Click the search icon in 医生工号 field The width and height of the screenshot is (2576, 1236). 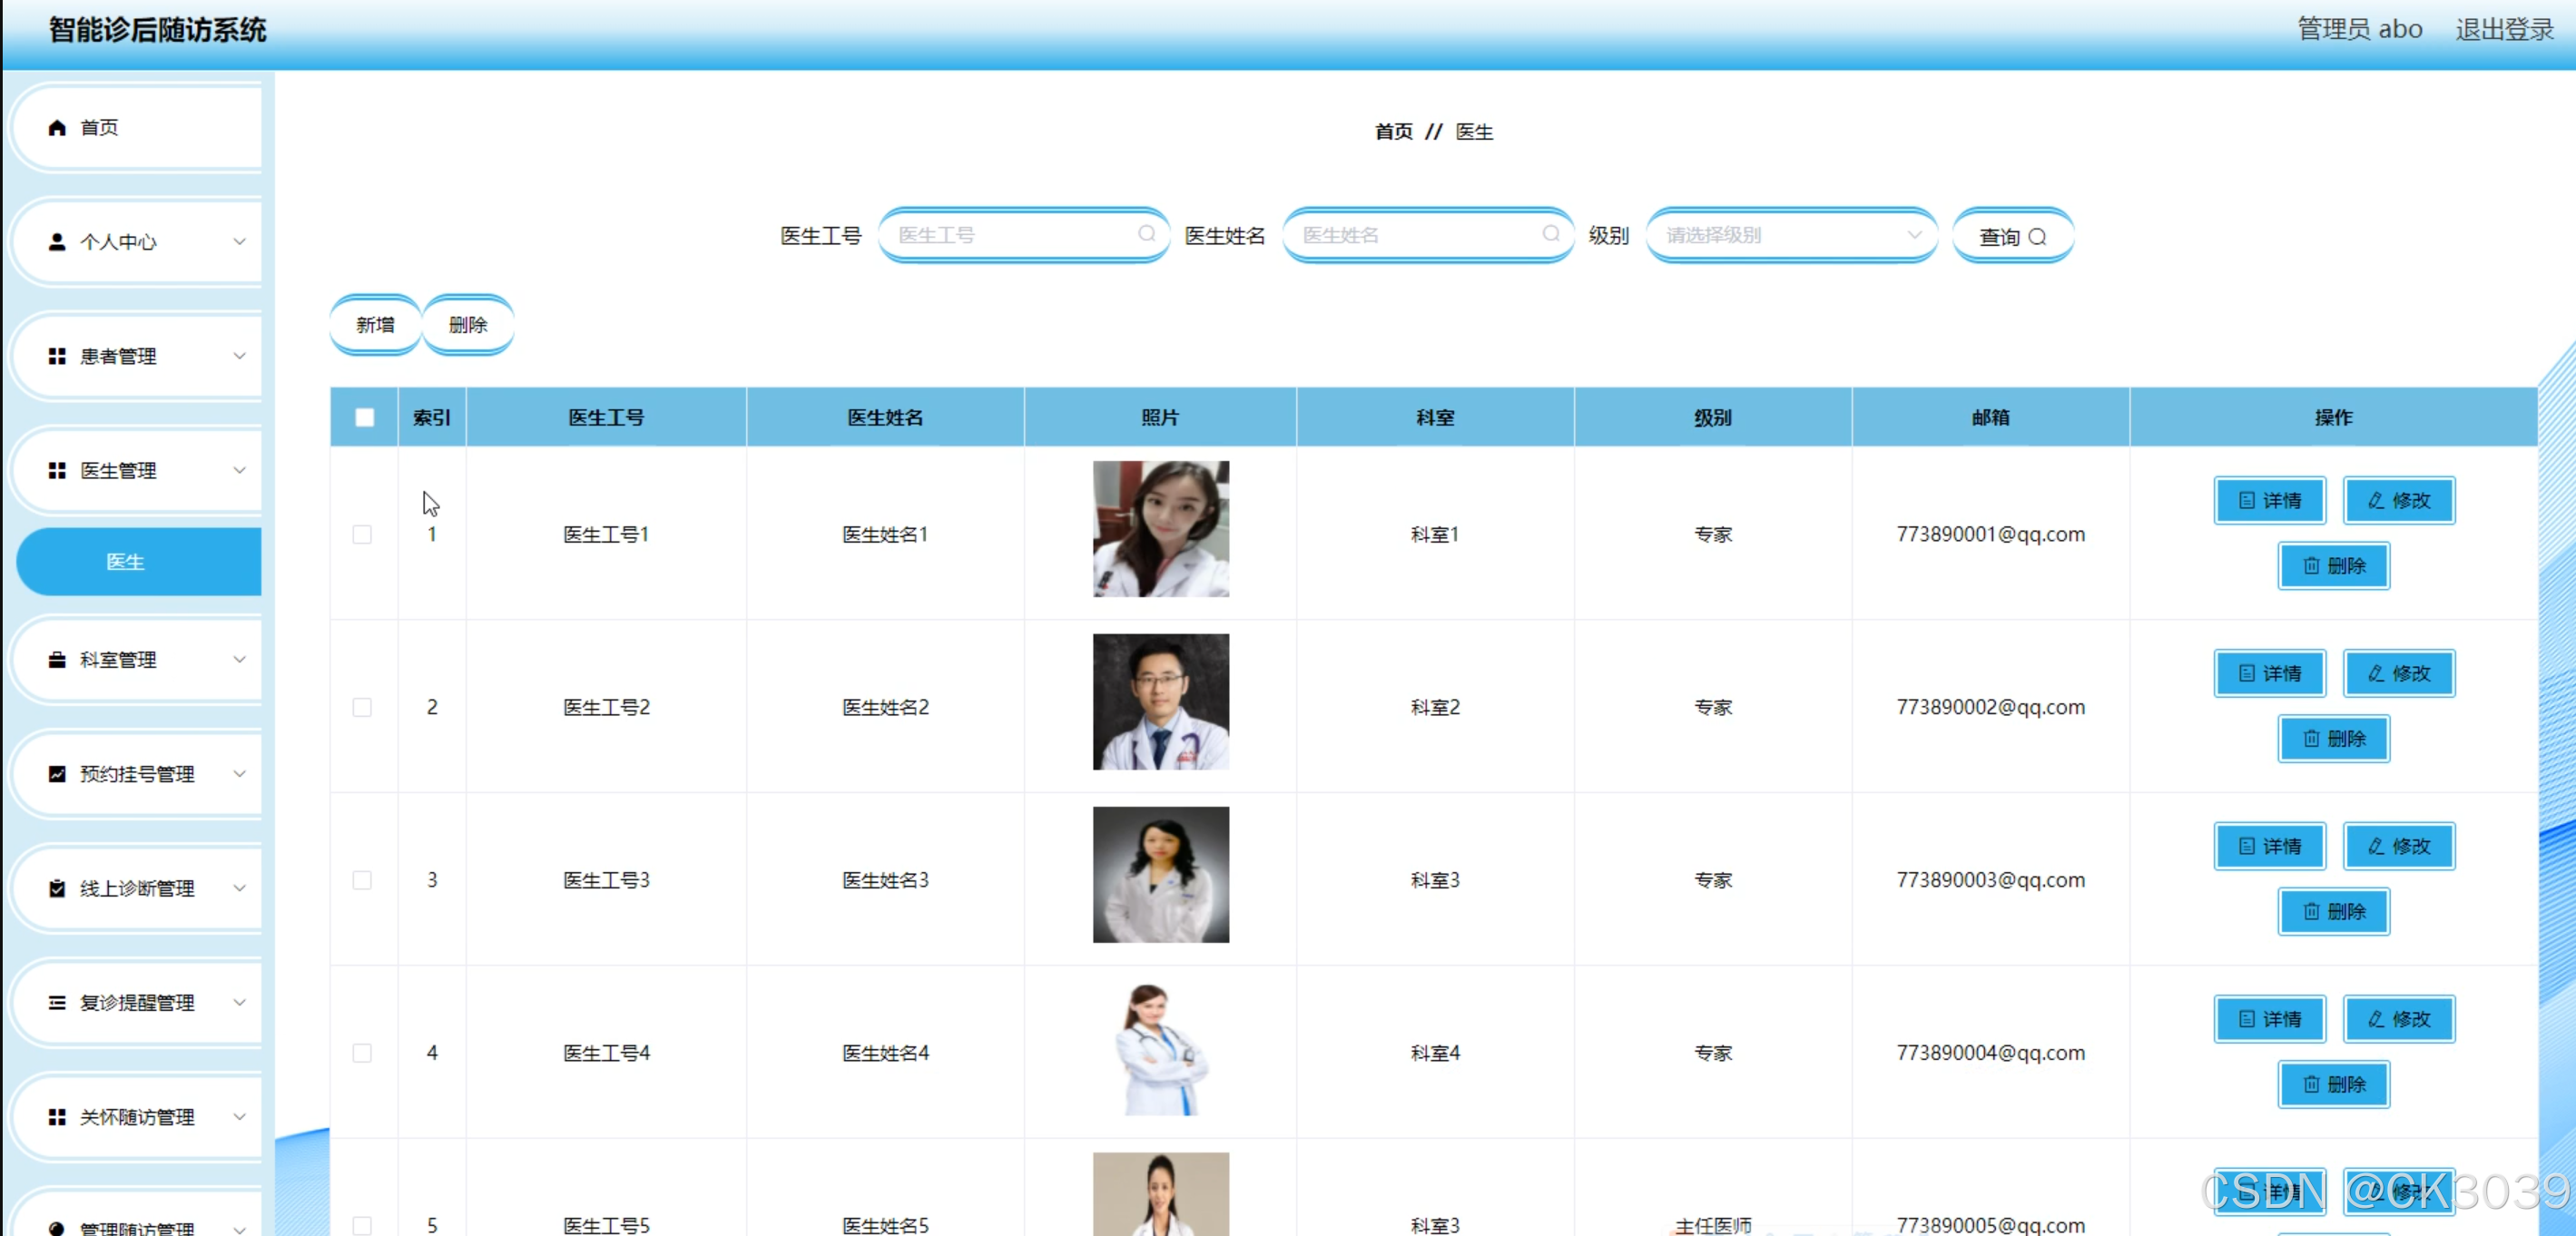pos(1146,234)
